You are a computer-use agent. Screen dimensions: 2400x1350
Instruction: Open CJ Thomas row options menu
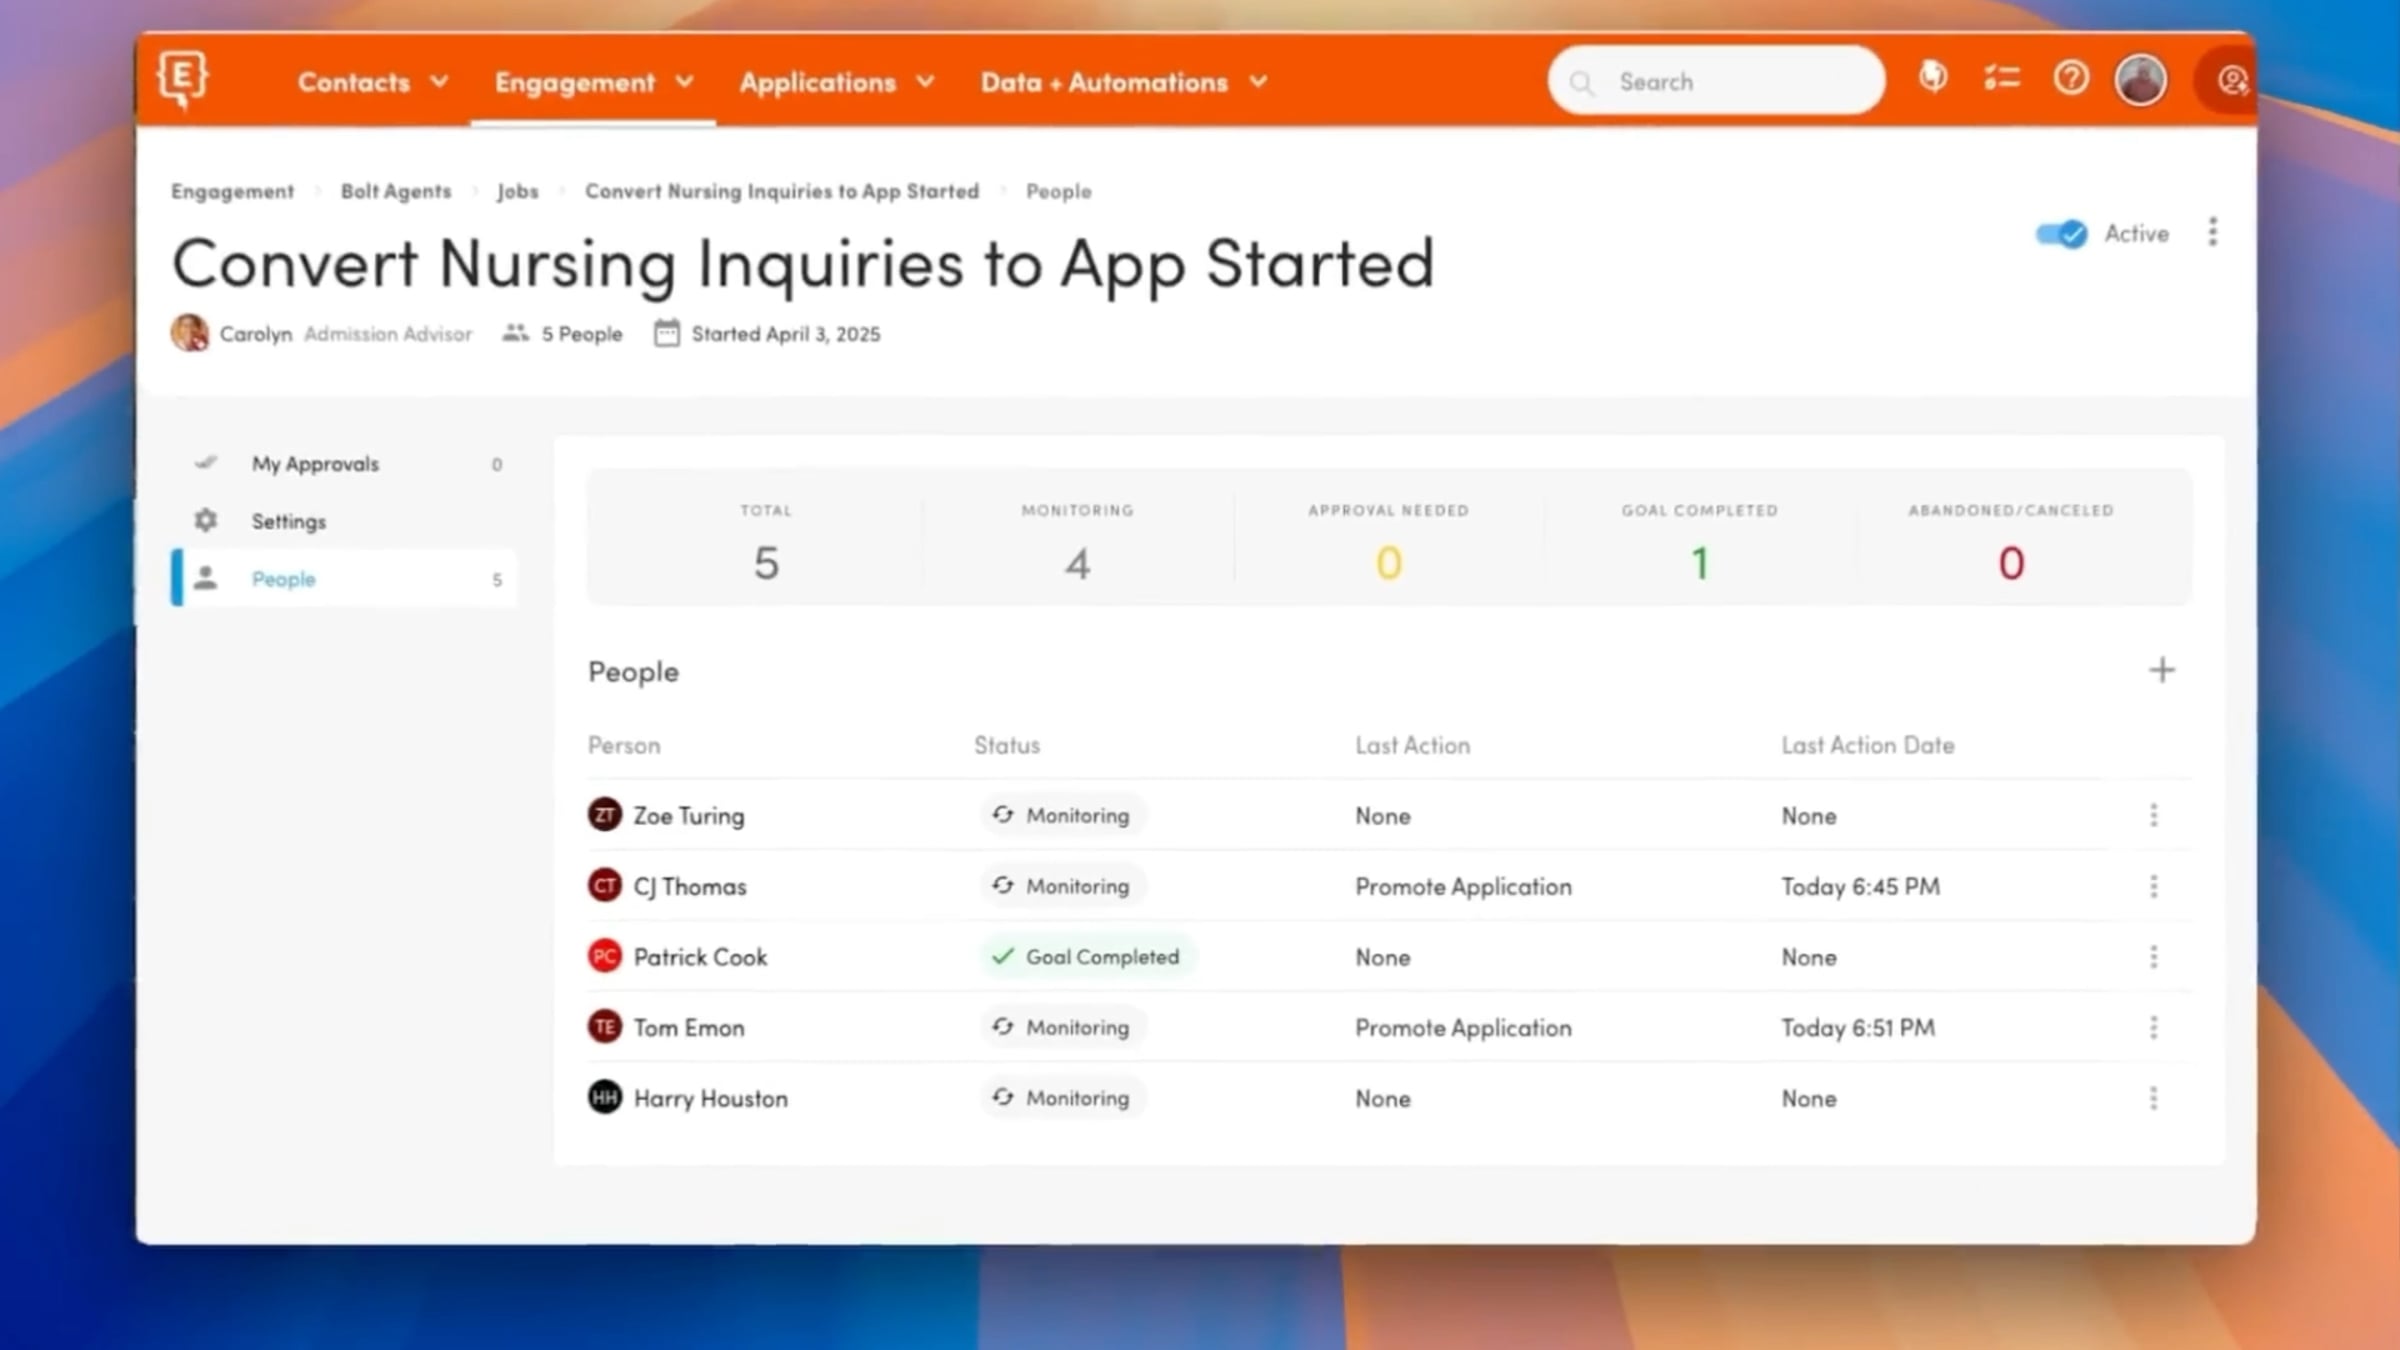click(2153, 886)
